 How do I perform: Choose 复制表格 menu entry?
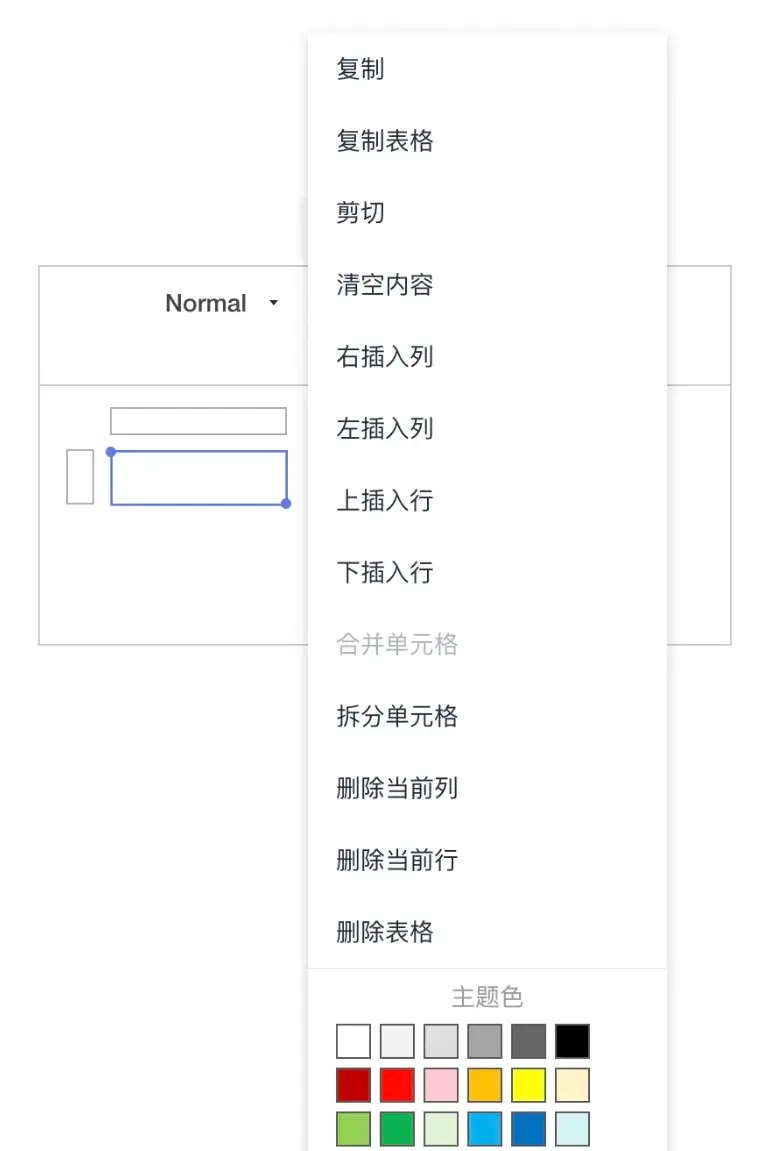[x=385, y=141]
